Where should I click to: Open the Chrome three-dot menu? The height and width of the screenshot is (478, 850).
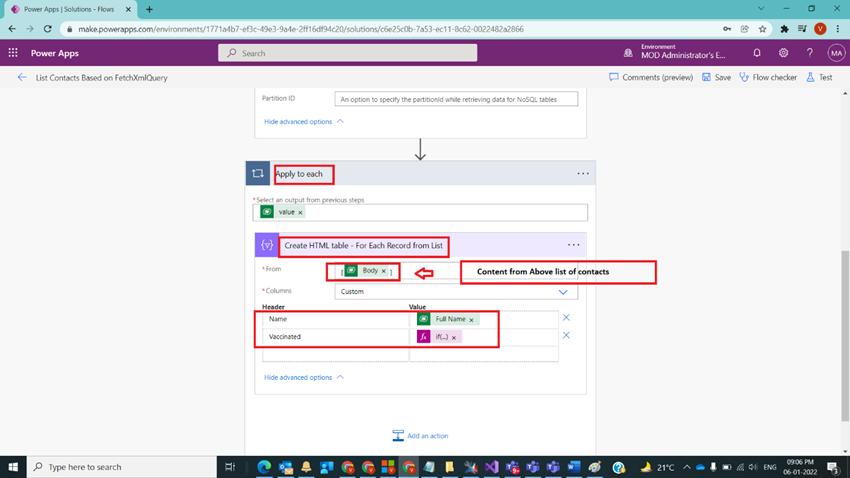[x=838, y=29]
